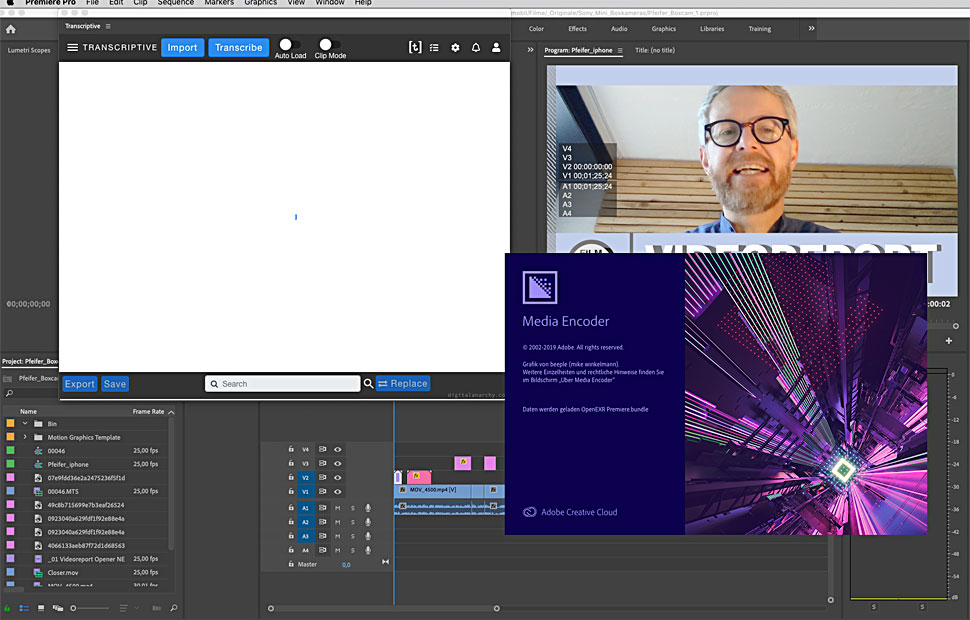970x620 pixels.
Task: Click the orange label swatch for Bin
Action: pos(11,424)
